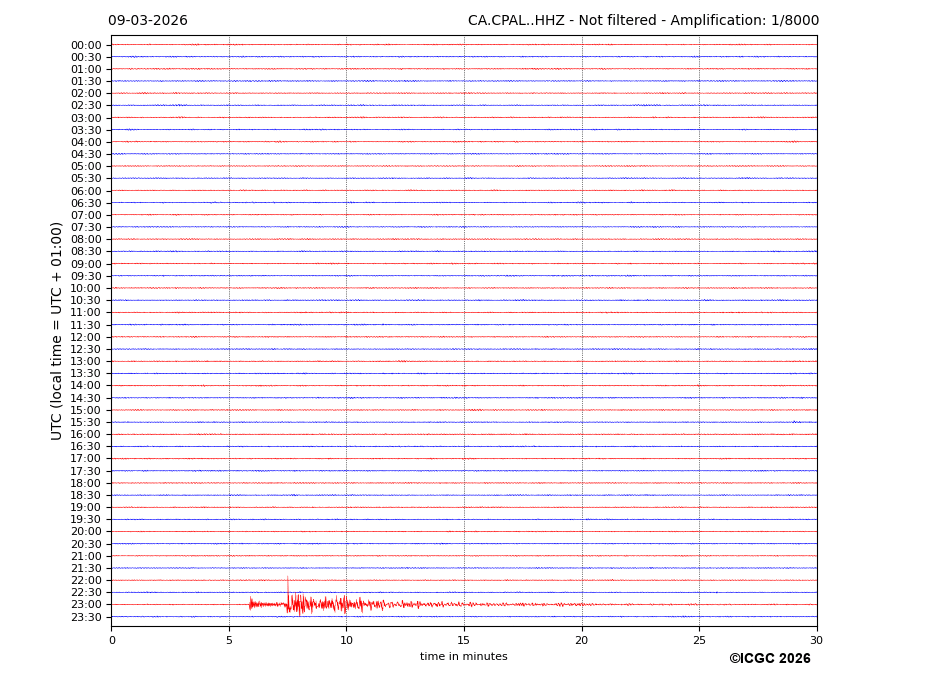Click the date label 09-03-2026

pos(147,21)
